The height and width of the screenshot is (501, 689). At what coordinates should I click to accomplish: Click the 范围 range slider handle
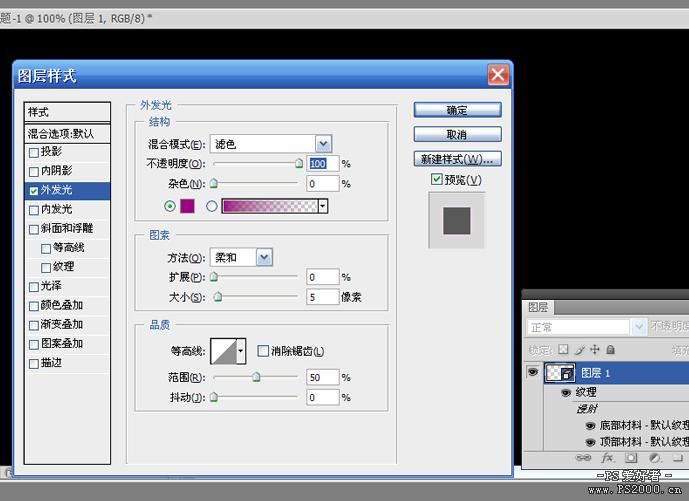pos(256,377)
